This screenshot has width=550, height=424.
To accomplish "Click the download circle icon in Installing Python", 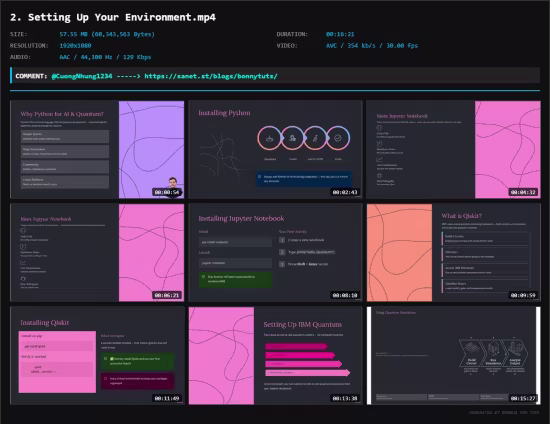I will coord(269,138).
